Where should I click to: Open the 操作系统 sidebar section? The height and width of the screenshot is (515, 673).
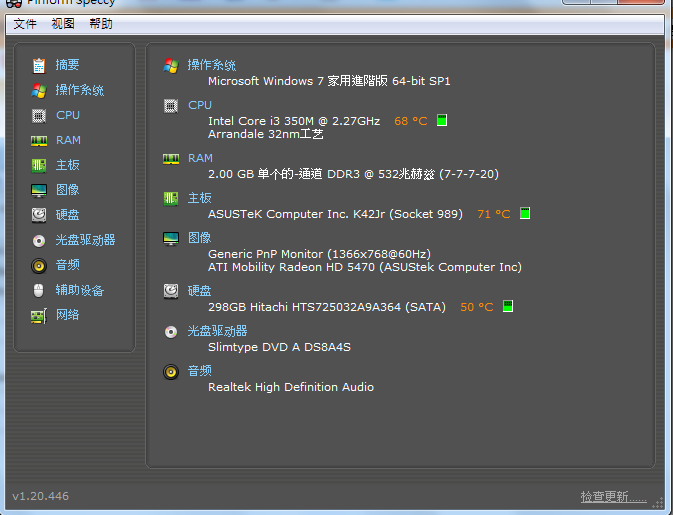(80, 90)
